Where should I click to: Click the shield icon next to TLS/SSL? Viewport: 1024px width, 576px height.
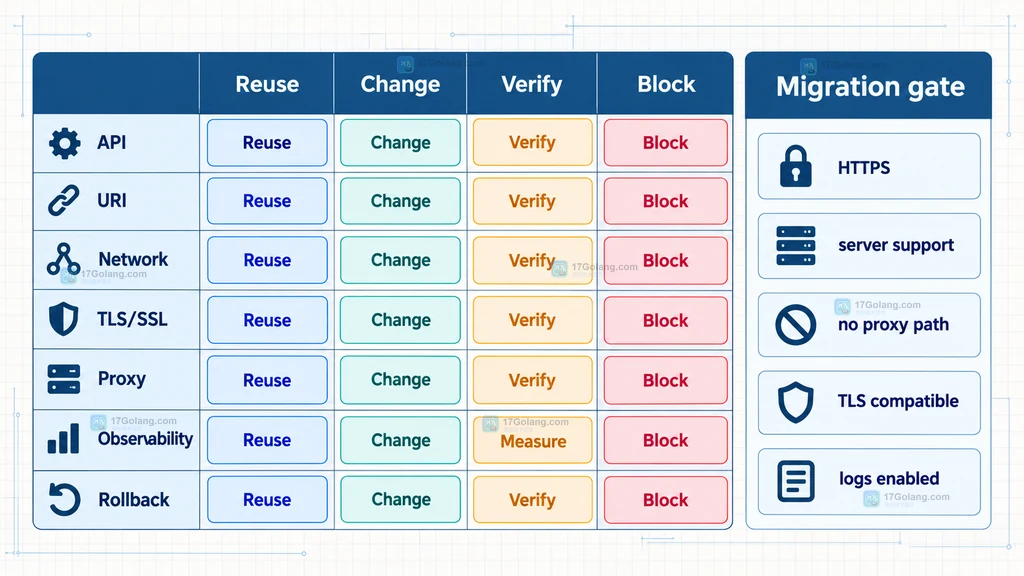[63, 319]
